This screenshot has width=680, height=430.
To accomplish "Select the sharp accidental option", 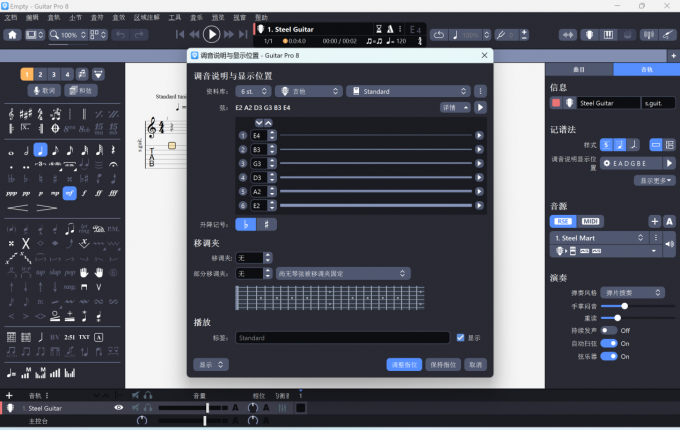I will (x=266, y=225).
